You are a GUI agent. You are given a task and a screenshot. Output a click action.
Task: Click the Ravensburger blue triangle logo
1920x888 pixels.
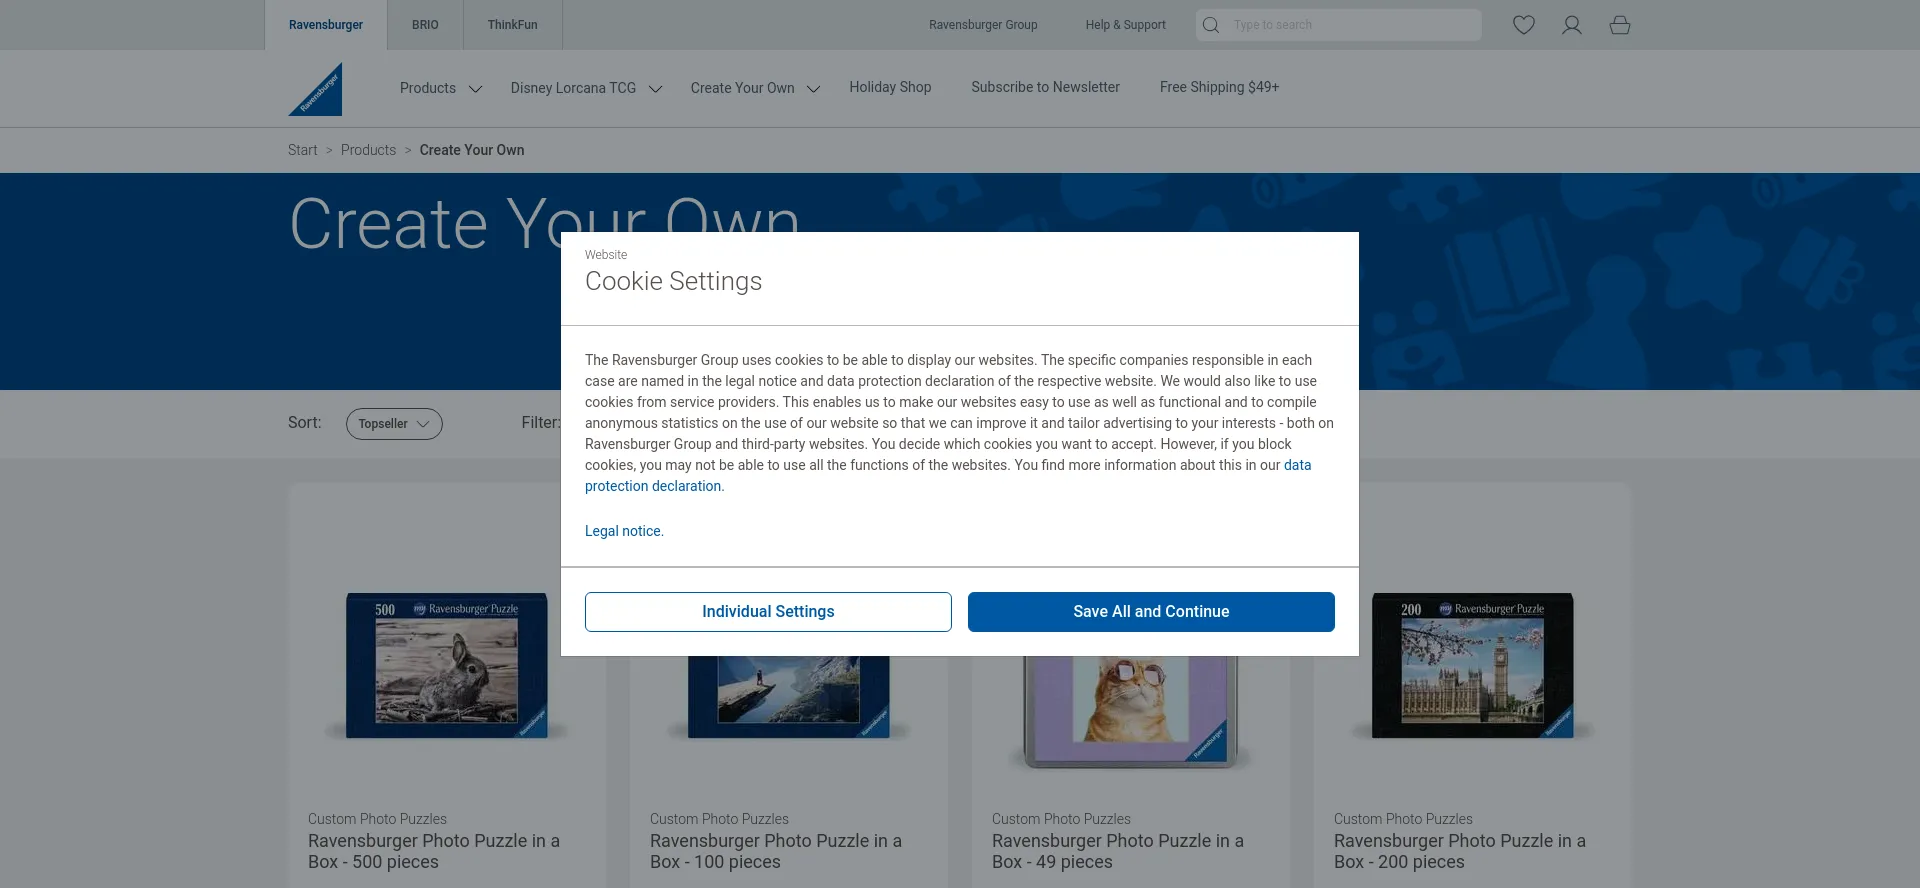pyautogui.click(x=316, y=89)
